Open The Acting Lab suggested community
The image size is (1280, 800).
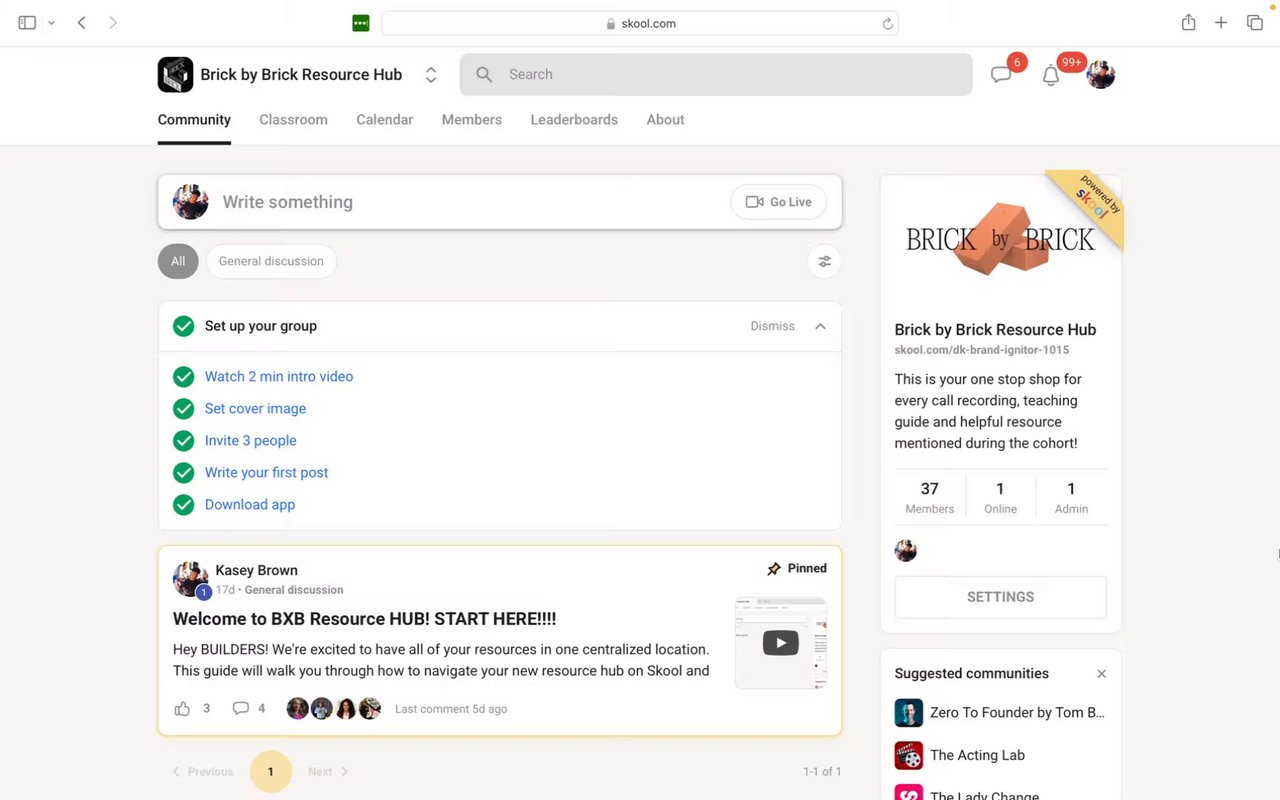click(x=960, y=755)
